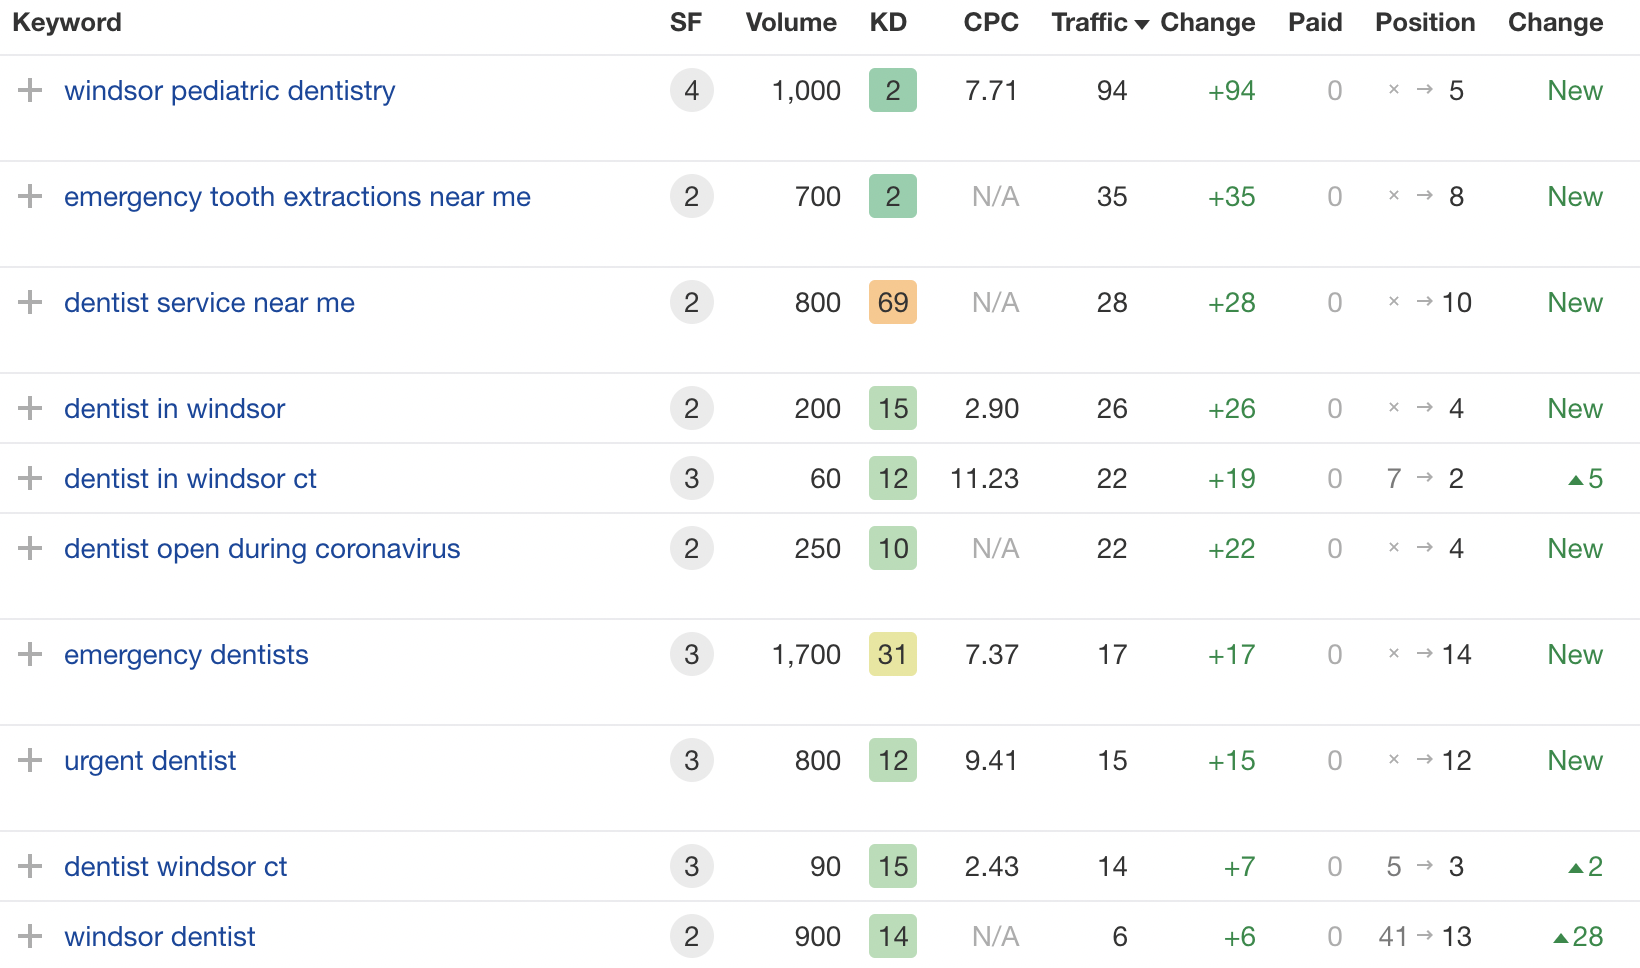
Task: Expand the 'windsor pediatric dentistry' row plus icon
Action: point(30,90)
